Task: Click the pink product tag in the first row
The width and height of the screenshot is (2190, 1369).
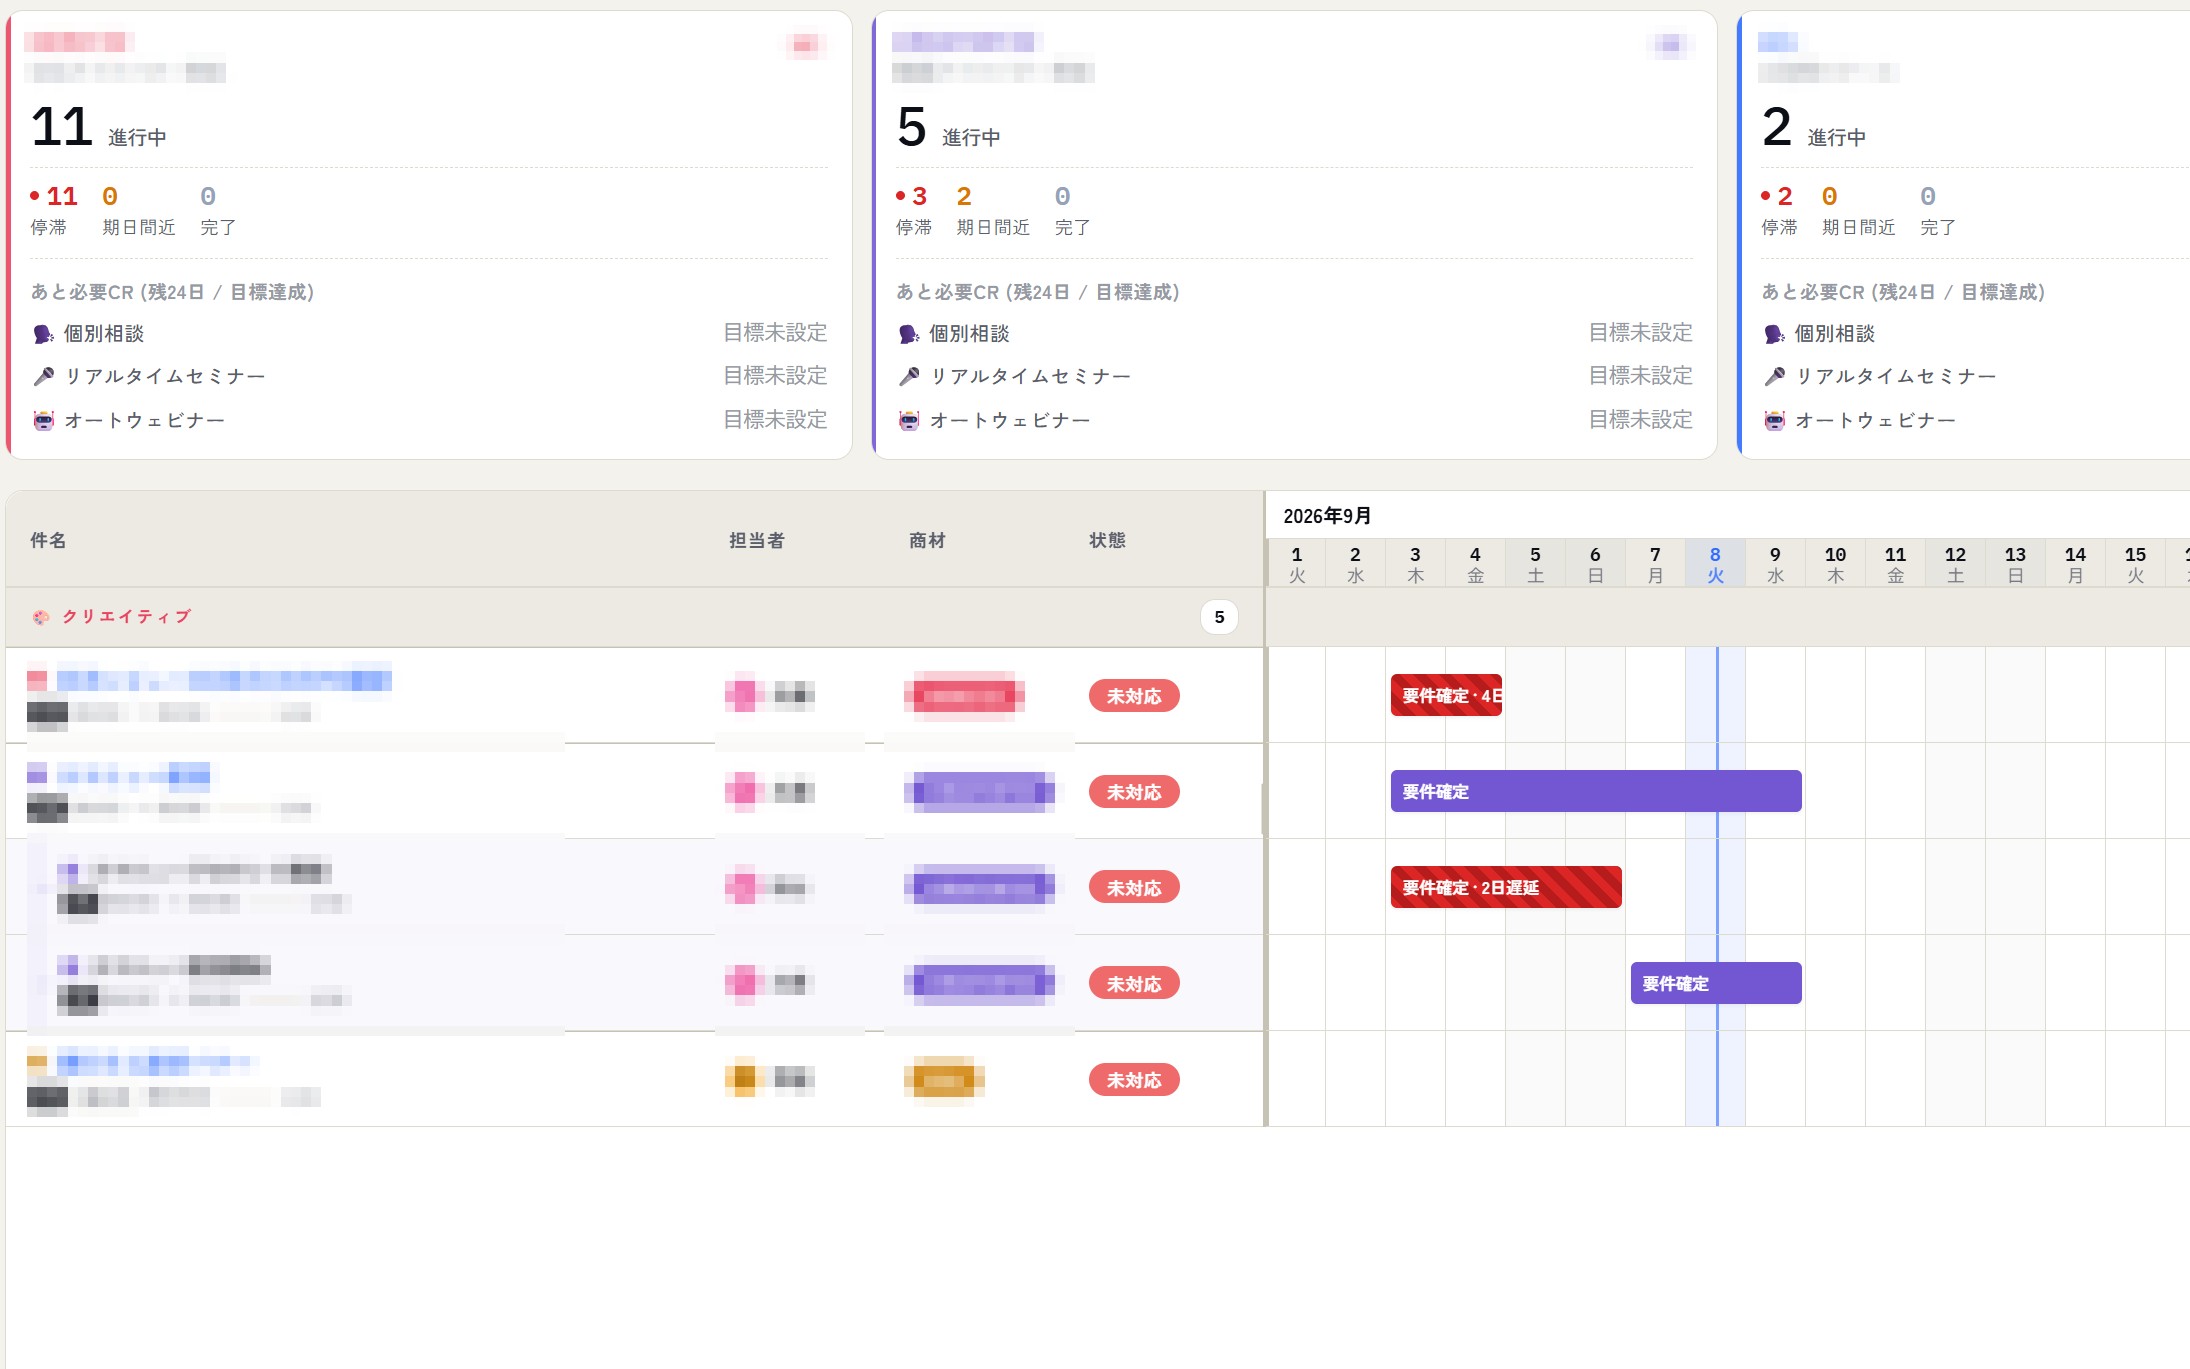Action: click(x=964, y=696)
